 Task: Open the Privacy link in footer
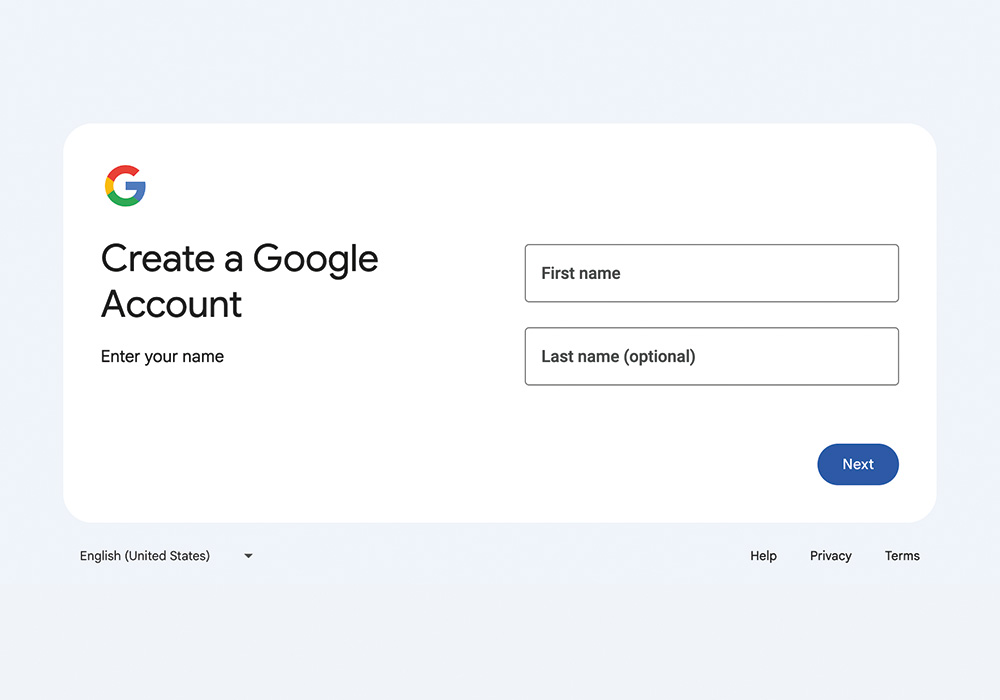[830, 556]
